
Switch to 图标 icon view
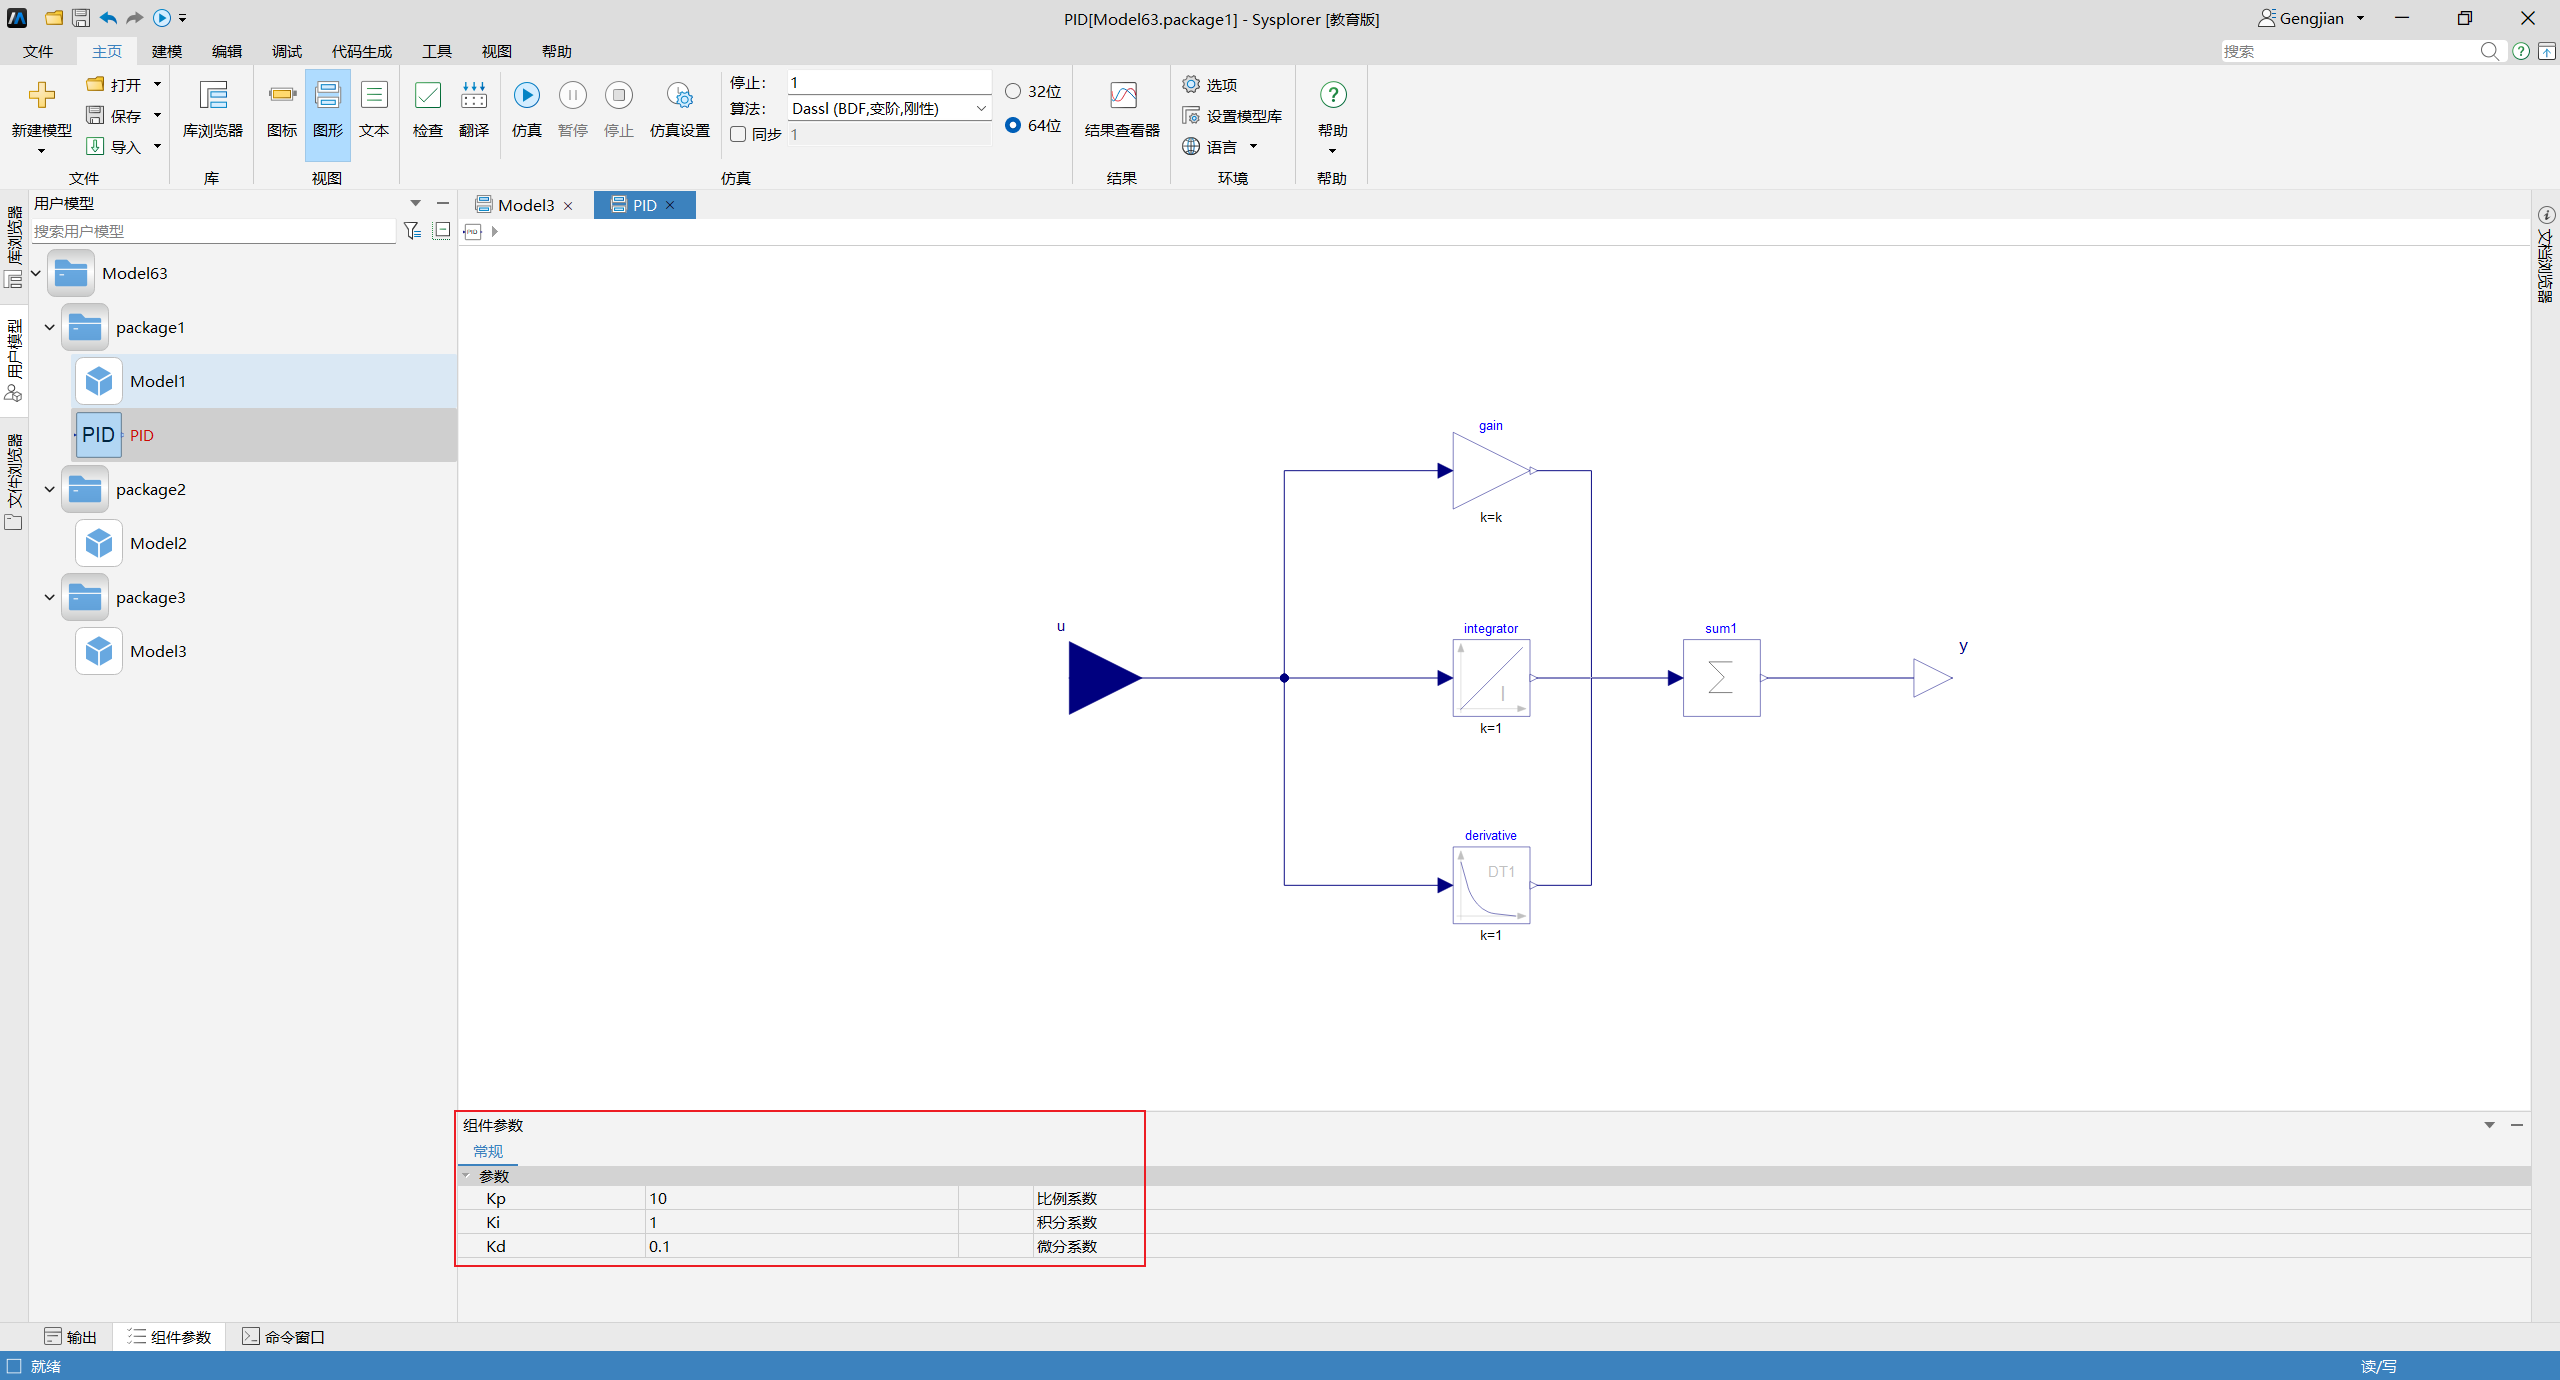click(x=282, y=95)
